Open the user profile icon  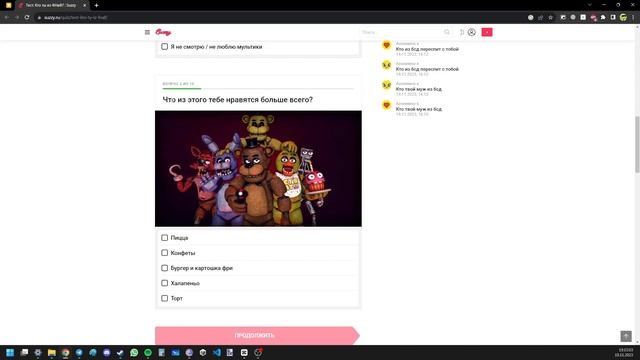[x=471, y=32]
